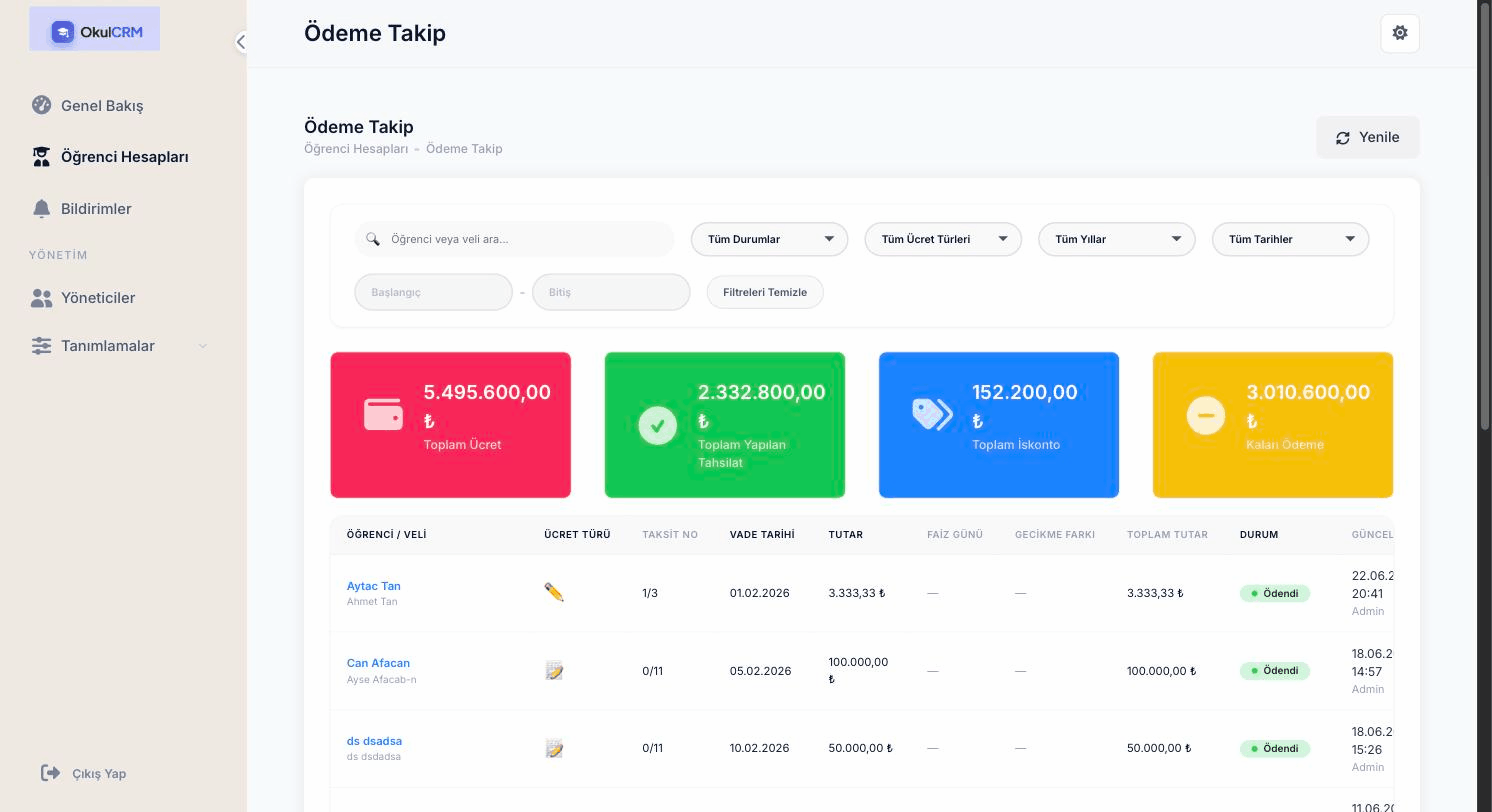Click the wallet icon on Toplam Ücret card
This screenshot has width=1492, height=812.
click(x=383, y=414)
